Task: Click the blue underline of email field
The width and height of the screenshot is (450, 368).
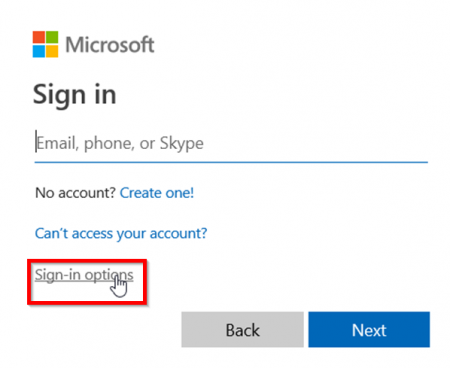Action: click(231, 162)
